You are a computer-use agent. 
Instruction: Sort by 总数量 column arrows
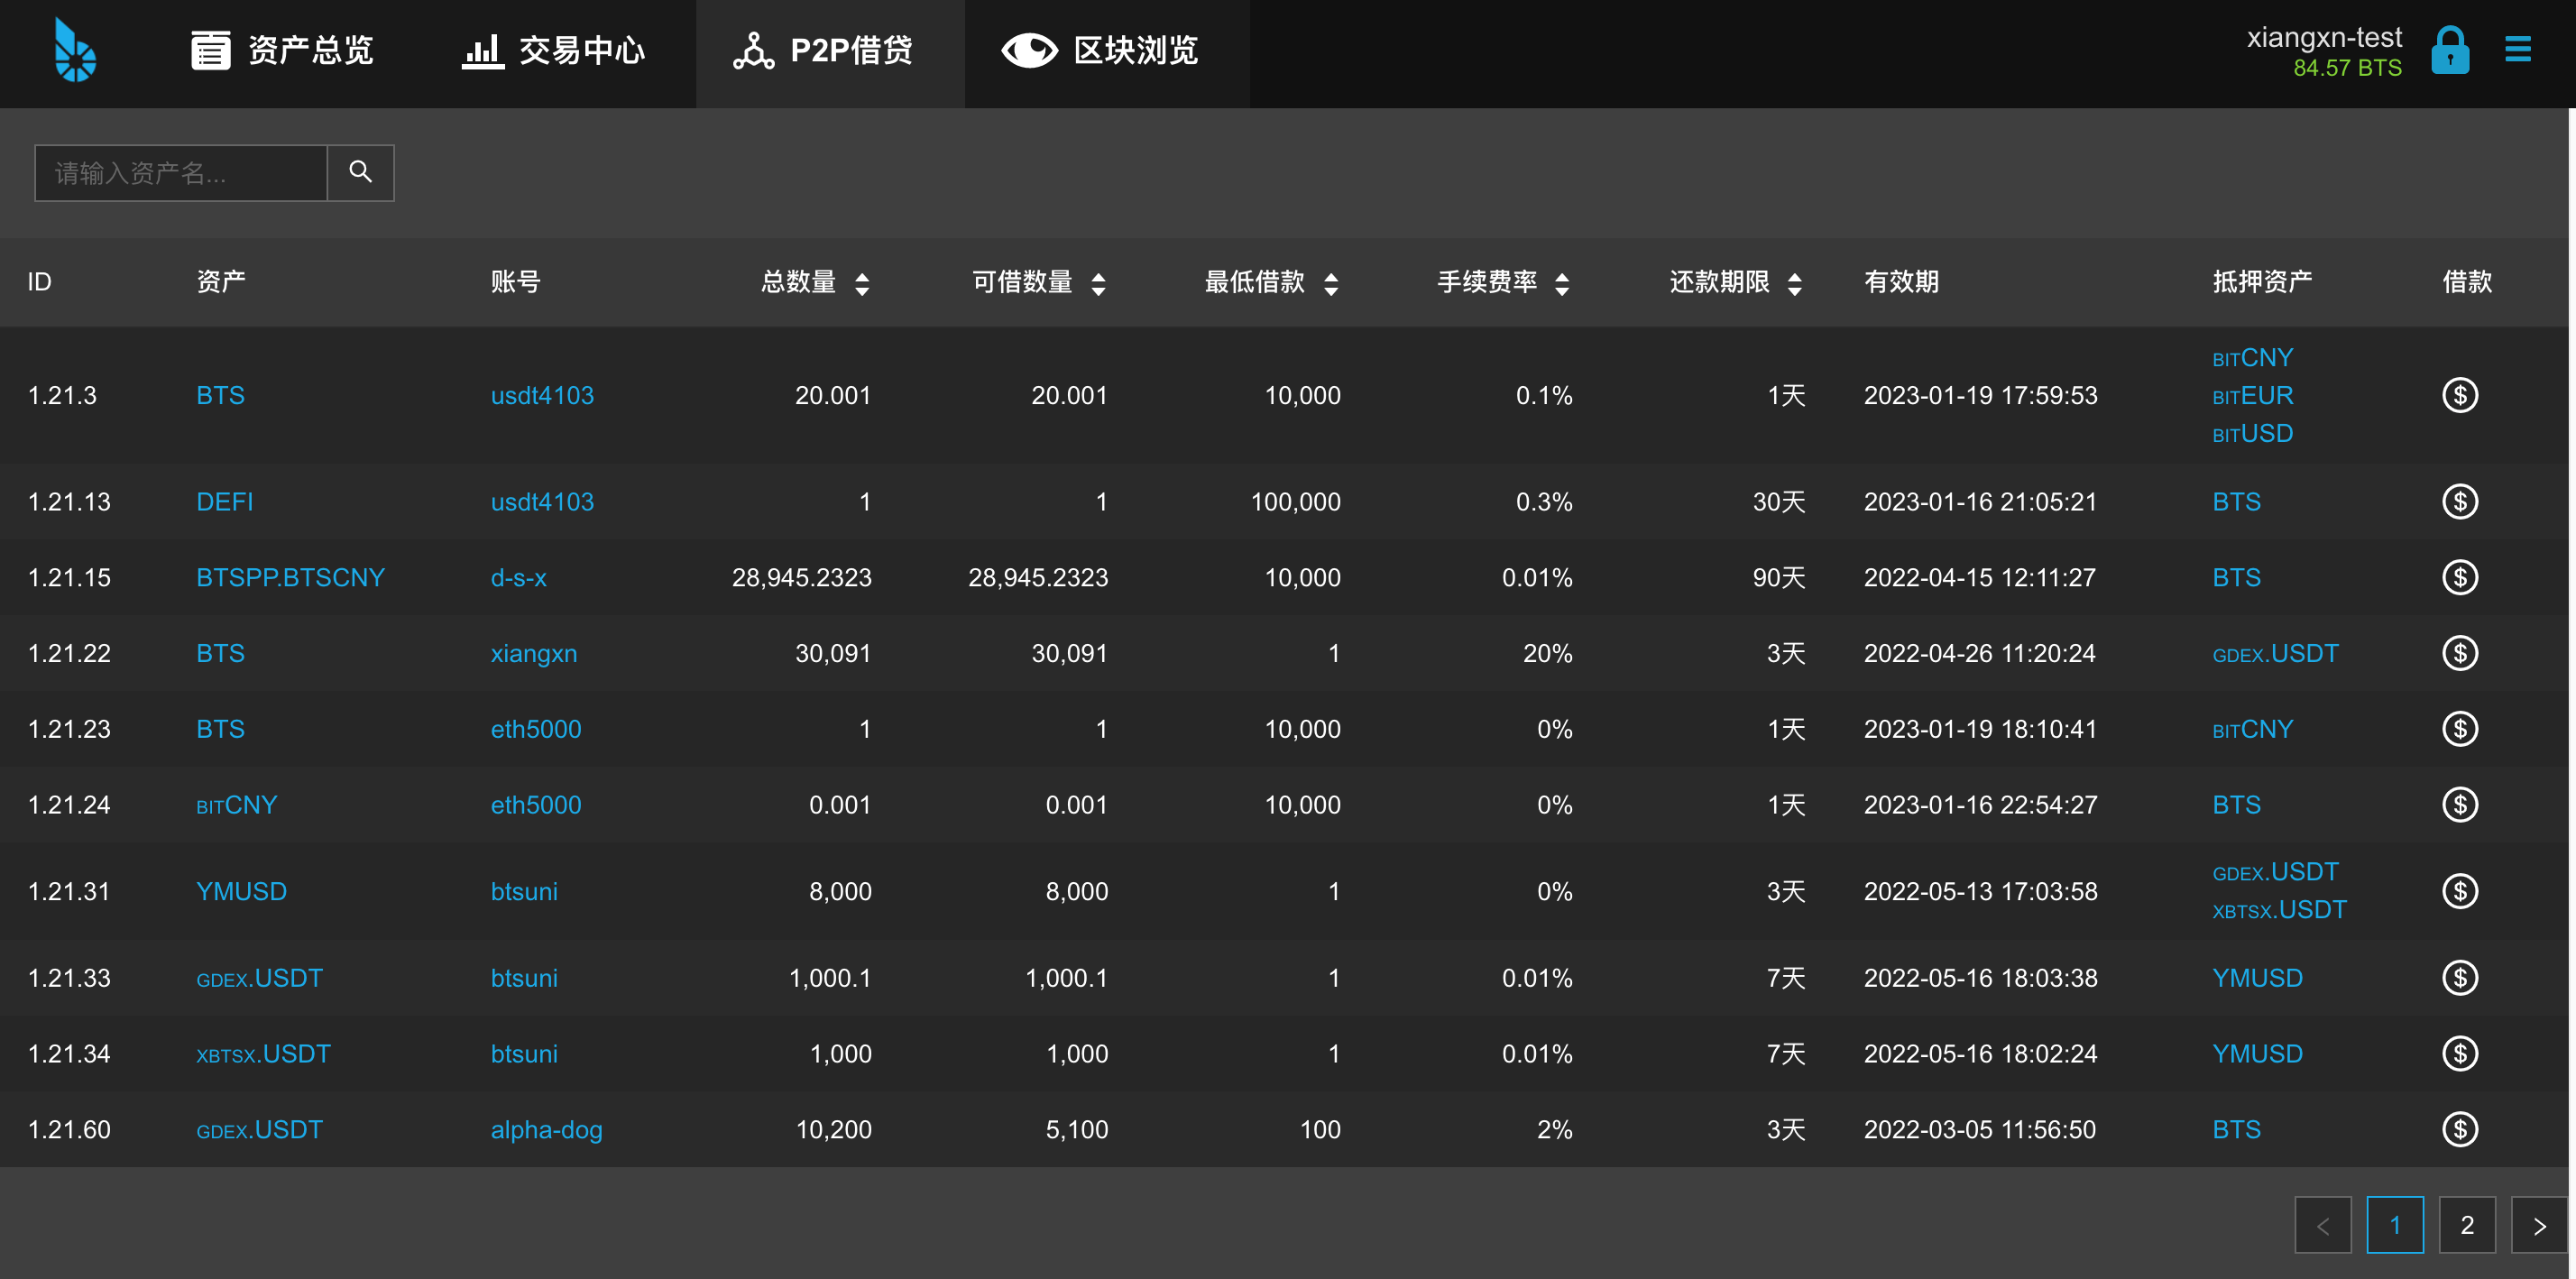tap(862, 284)
